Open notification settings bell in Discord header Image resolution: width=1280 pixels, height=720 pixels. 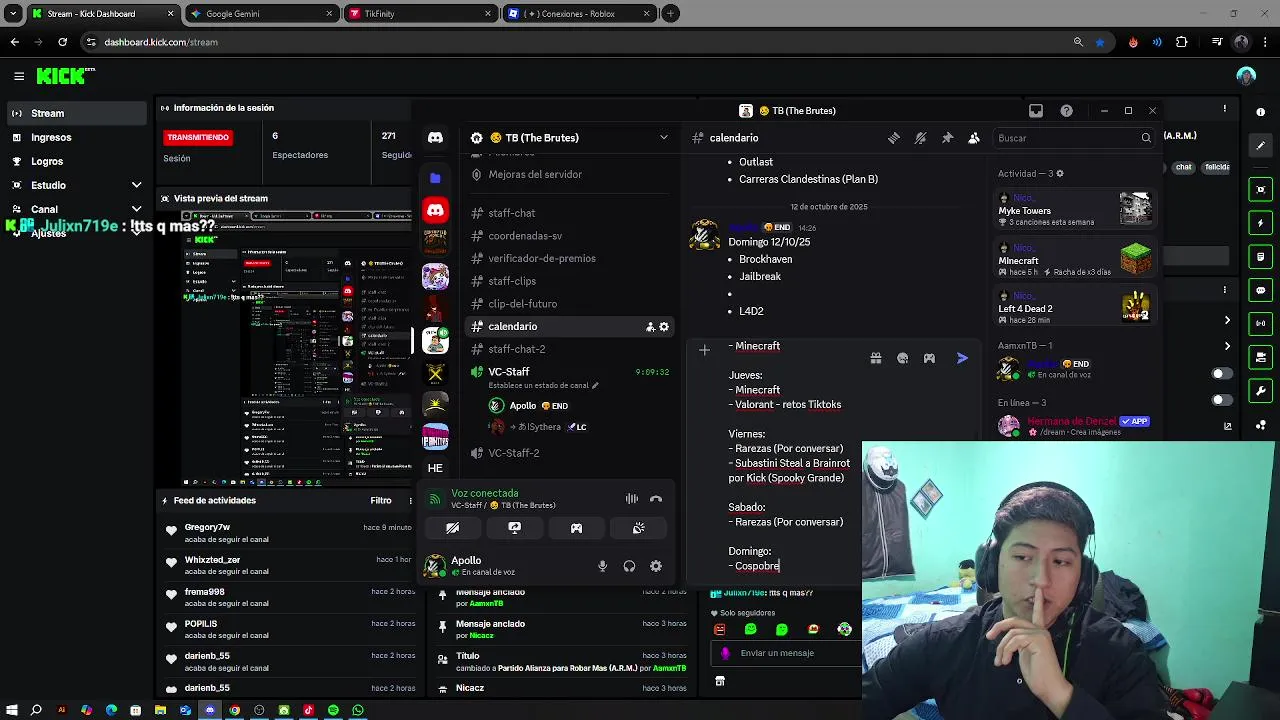pos(921,138)
